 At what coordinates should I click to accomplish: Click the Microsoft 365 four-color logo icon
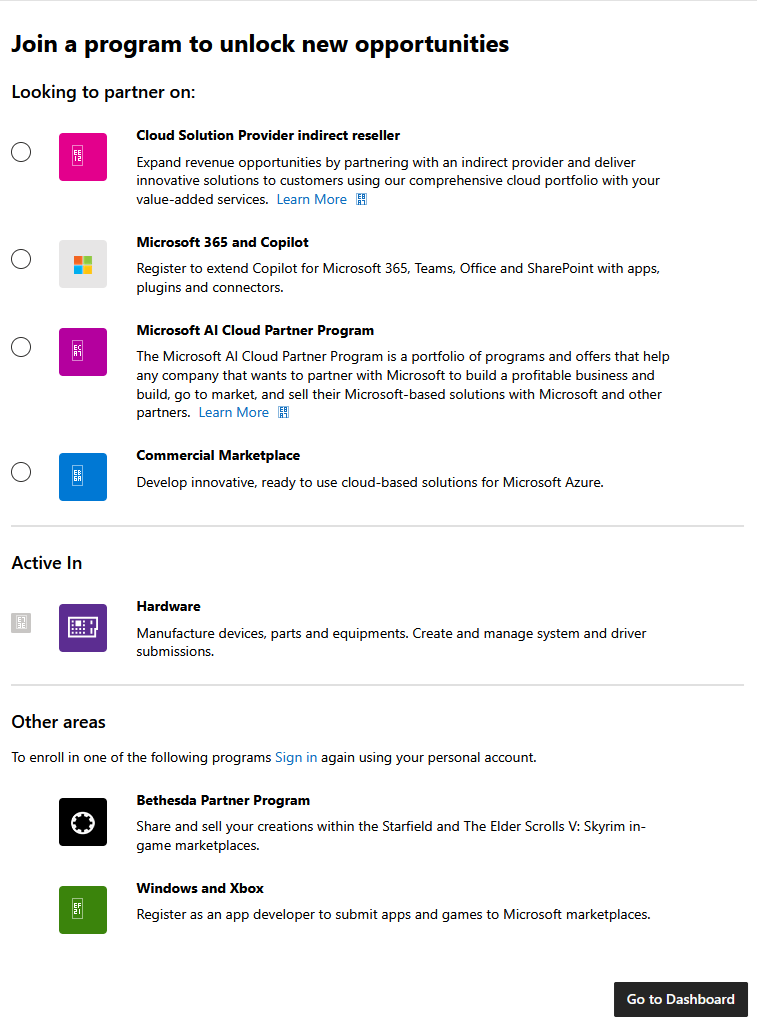coord(82,264)
